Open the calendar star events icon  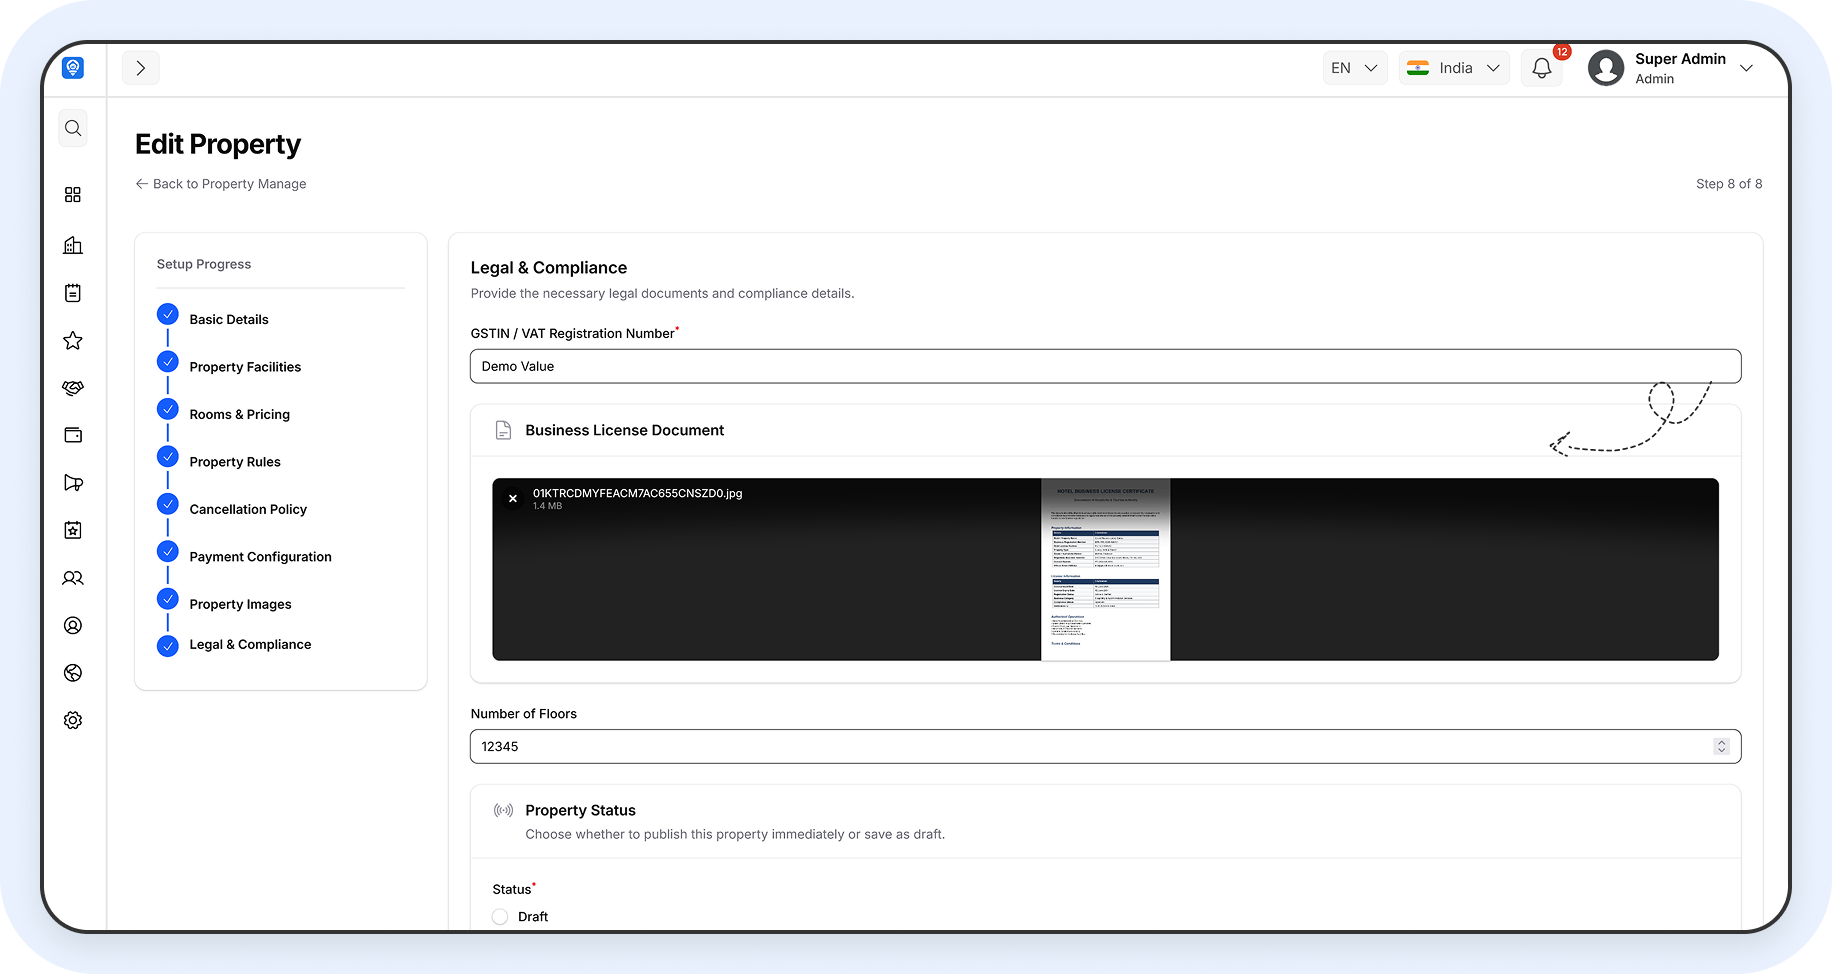pyautogui.click(x=73, y=530)
